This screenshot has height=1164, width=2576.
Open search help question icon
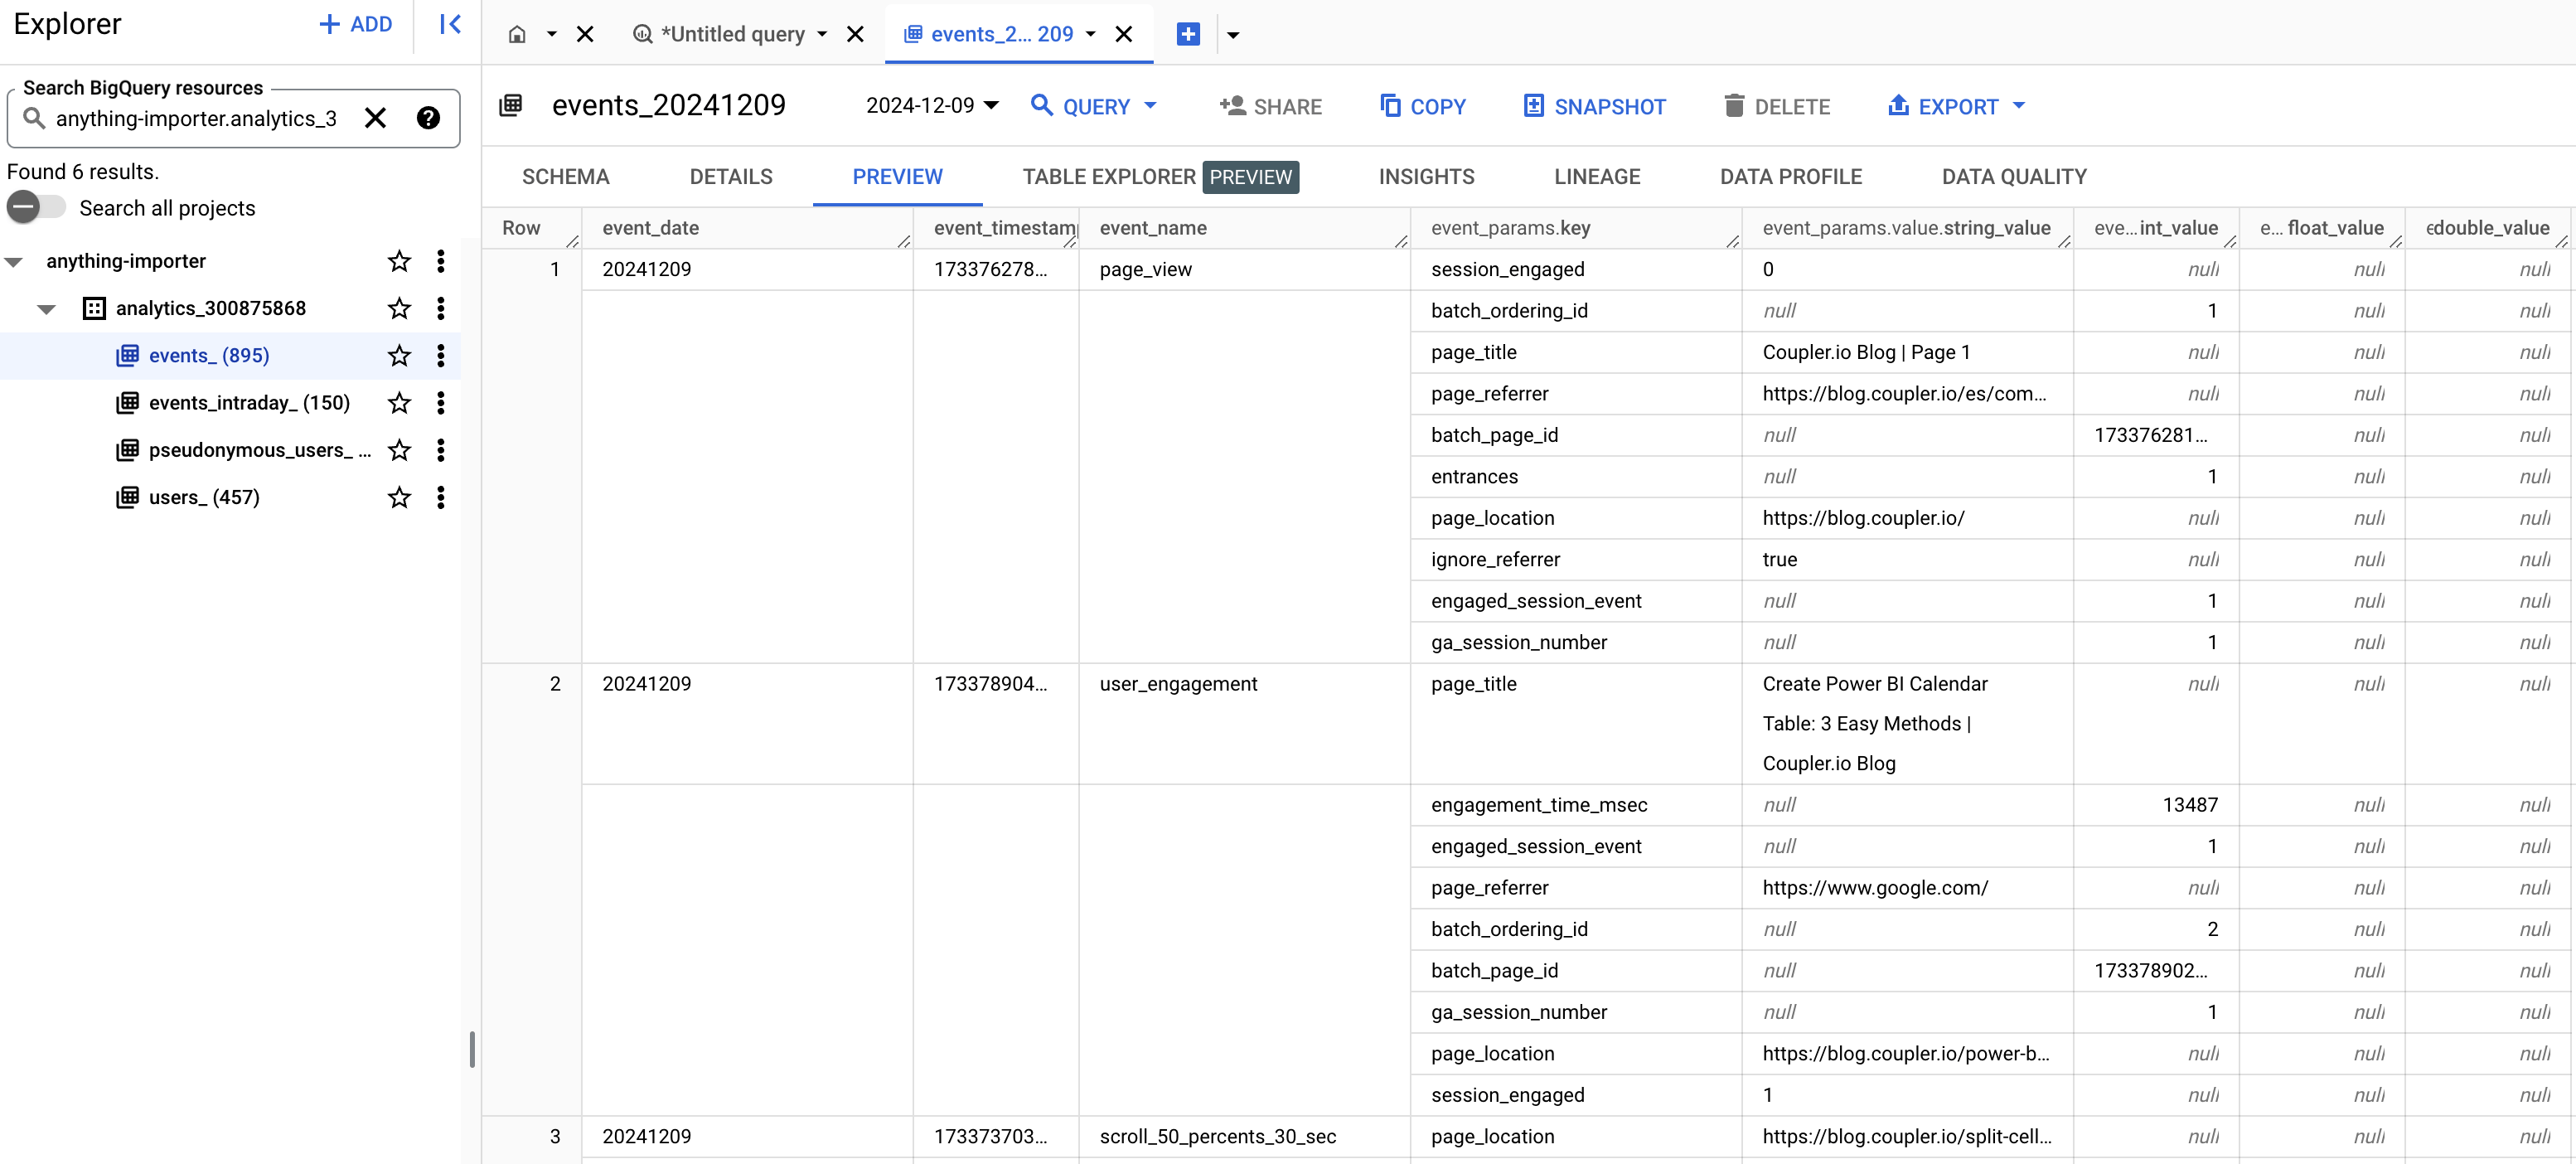pos(428,119)
